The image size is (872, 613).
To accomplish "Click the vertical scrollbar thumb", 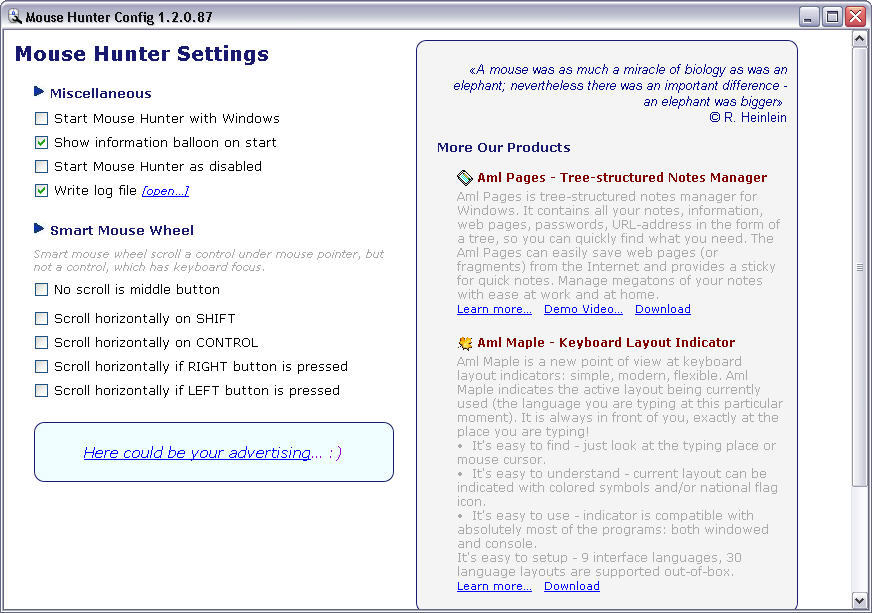I will pyautogui.click(x=859, y=267).
